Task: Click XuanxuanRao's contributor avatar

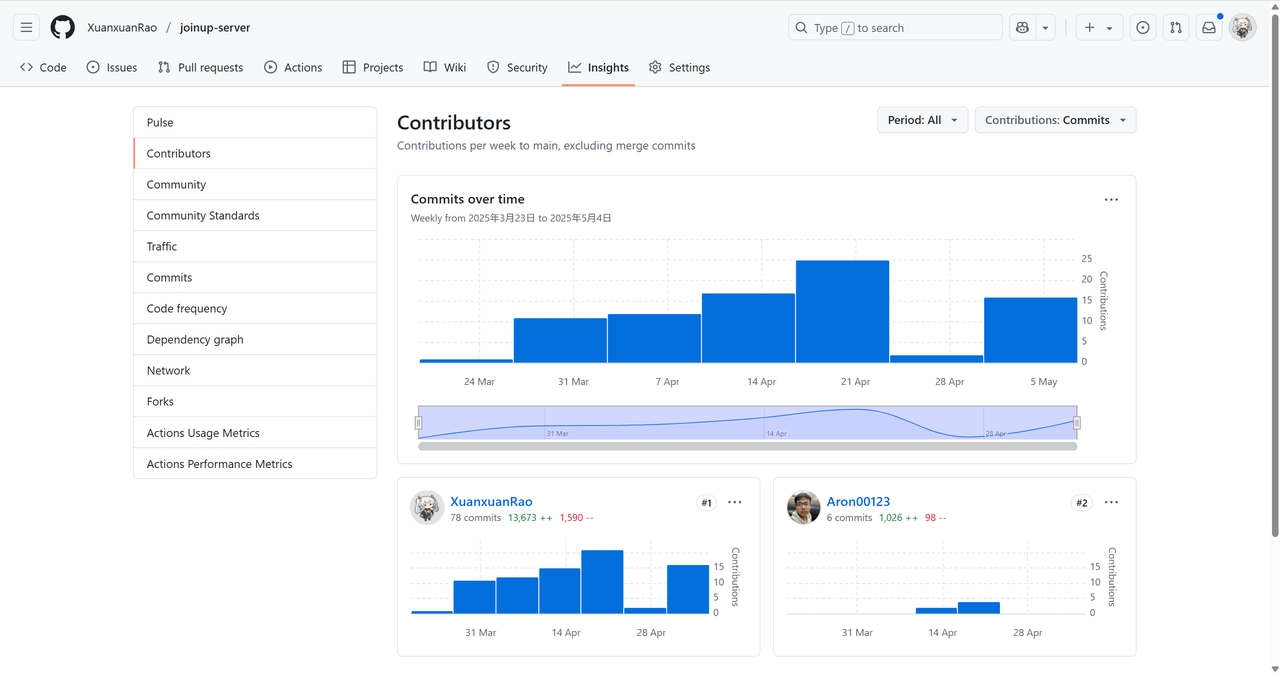Action: click(427, 508)
